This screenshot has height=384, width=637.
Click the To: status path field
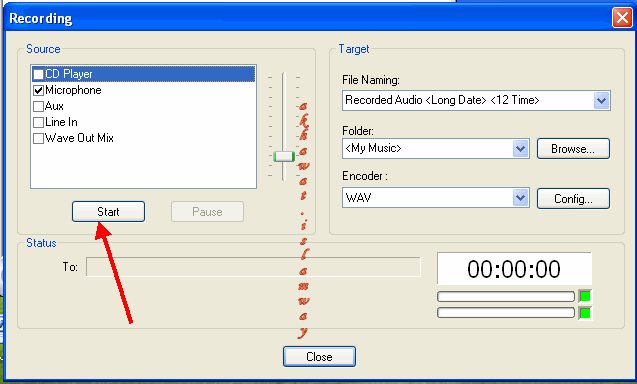(253, 267)
